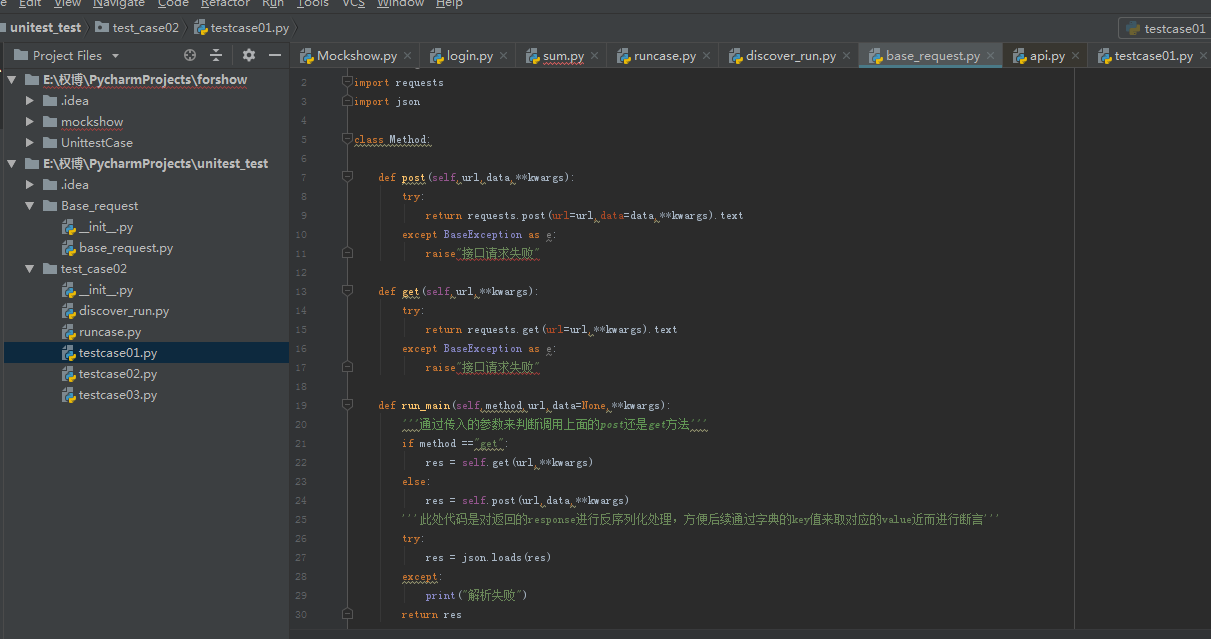Open the Run menu
This screenshot has height=639, width=1211.
click(273, 4)
